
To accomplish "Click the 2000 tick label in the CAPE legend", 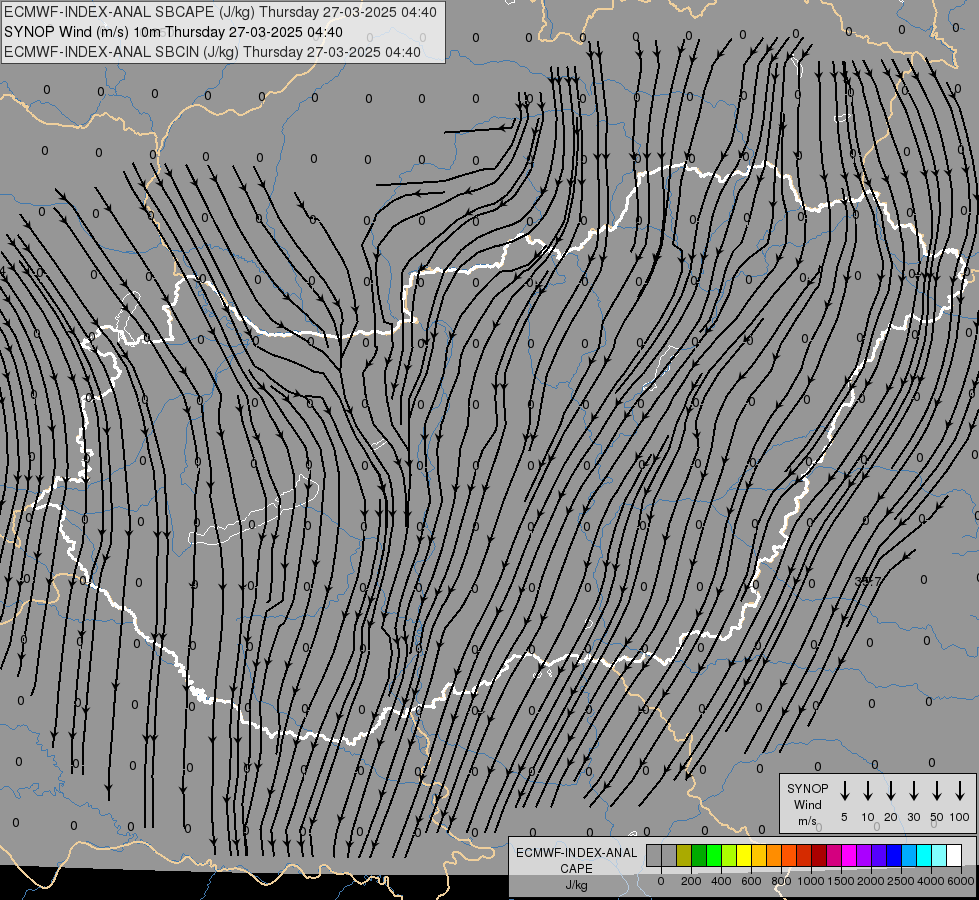I will 871,881.
